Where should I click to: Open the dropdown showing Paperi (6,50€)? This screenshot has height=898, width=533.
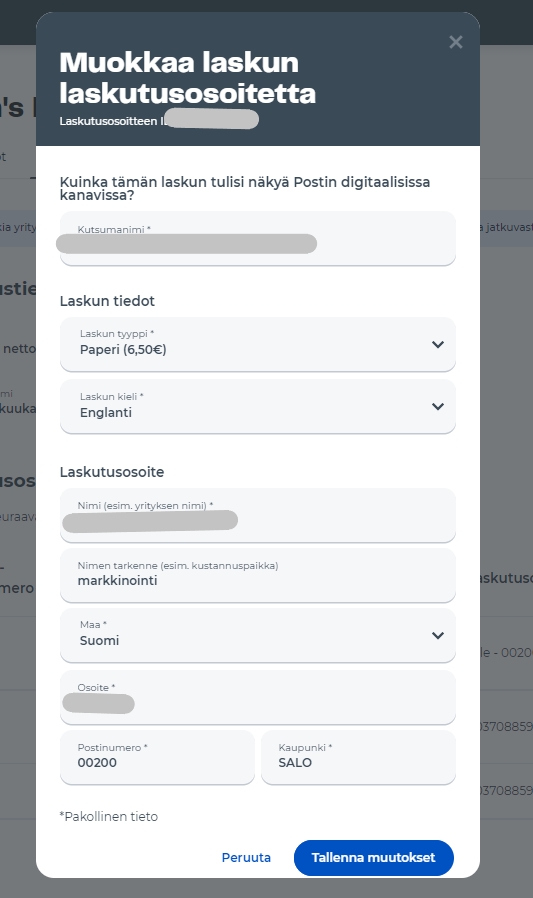click(258, 344)
